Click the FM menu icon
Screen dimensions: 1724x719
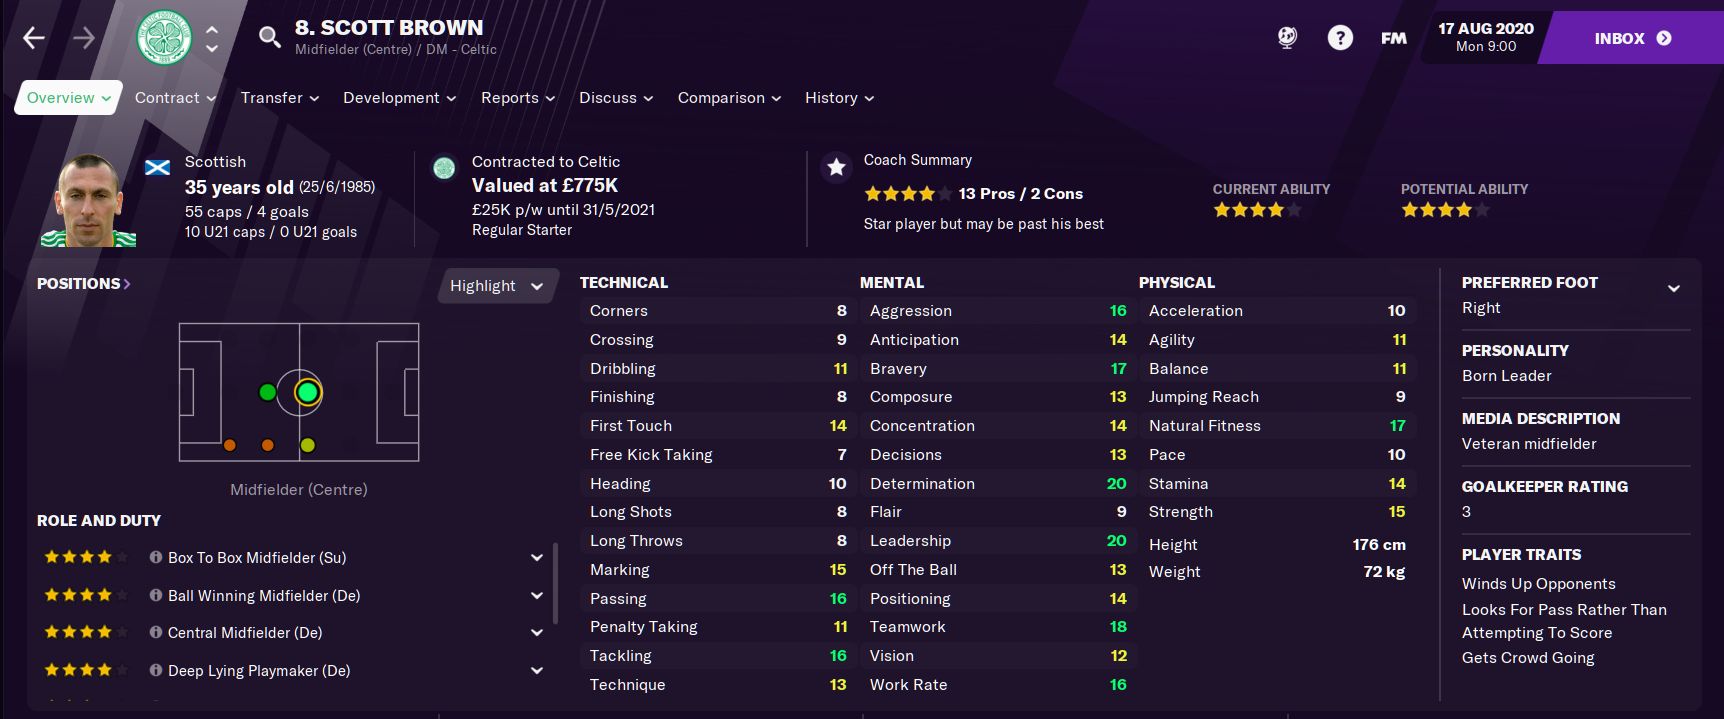(x=1393, y=38)
